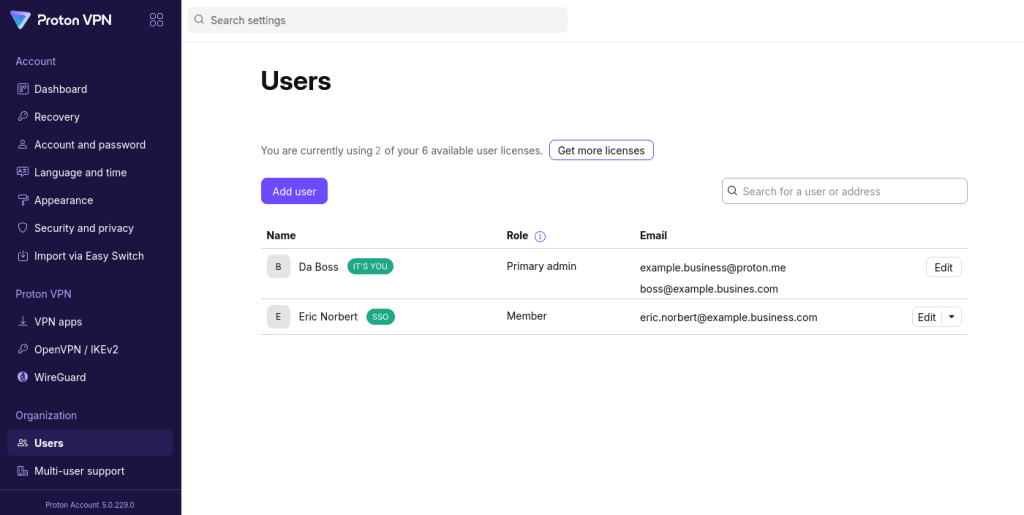Edit the Da Boss user
The image size is (1024, 515).
point(943,267)
